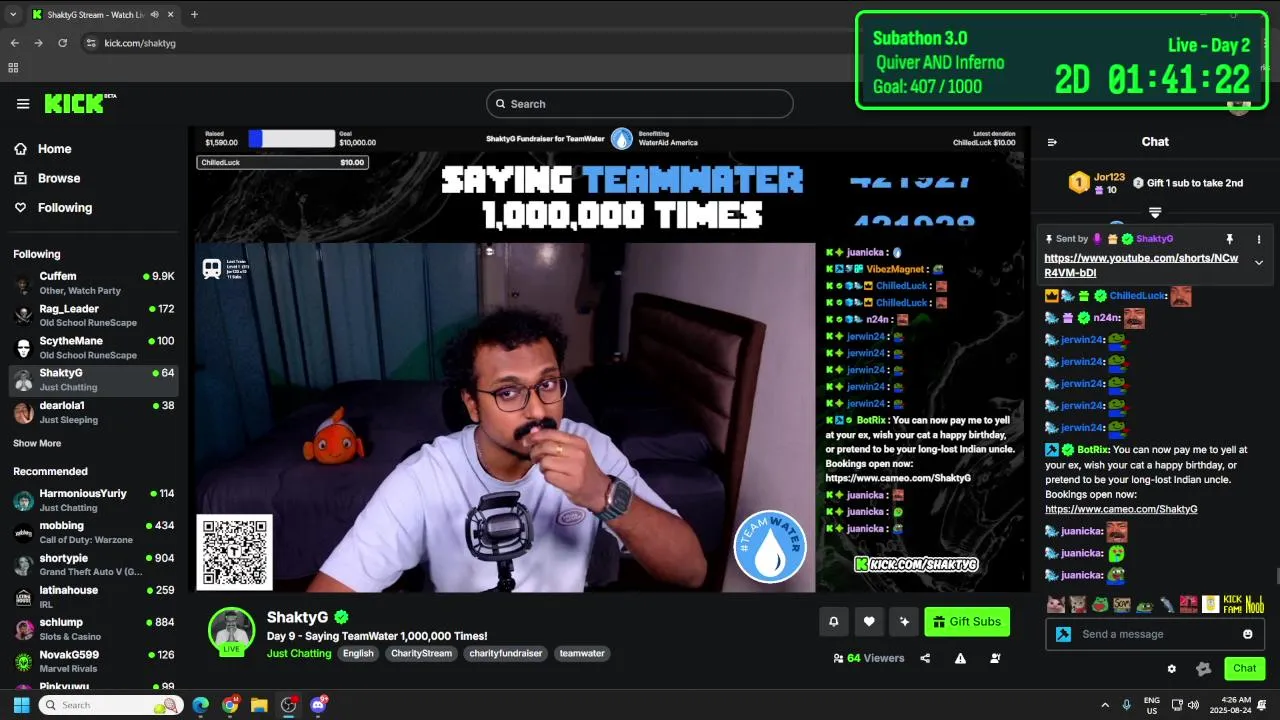Screen dimensions: 1280x720
Task: Click BotRix username in chat
Action: click(1093, 450)
